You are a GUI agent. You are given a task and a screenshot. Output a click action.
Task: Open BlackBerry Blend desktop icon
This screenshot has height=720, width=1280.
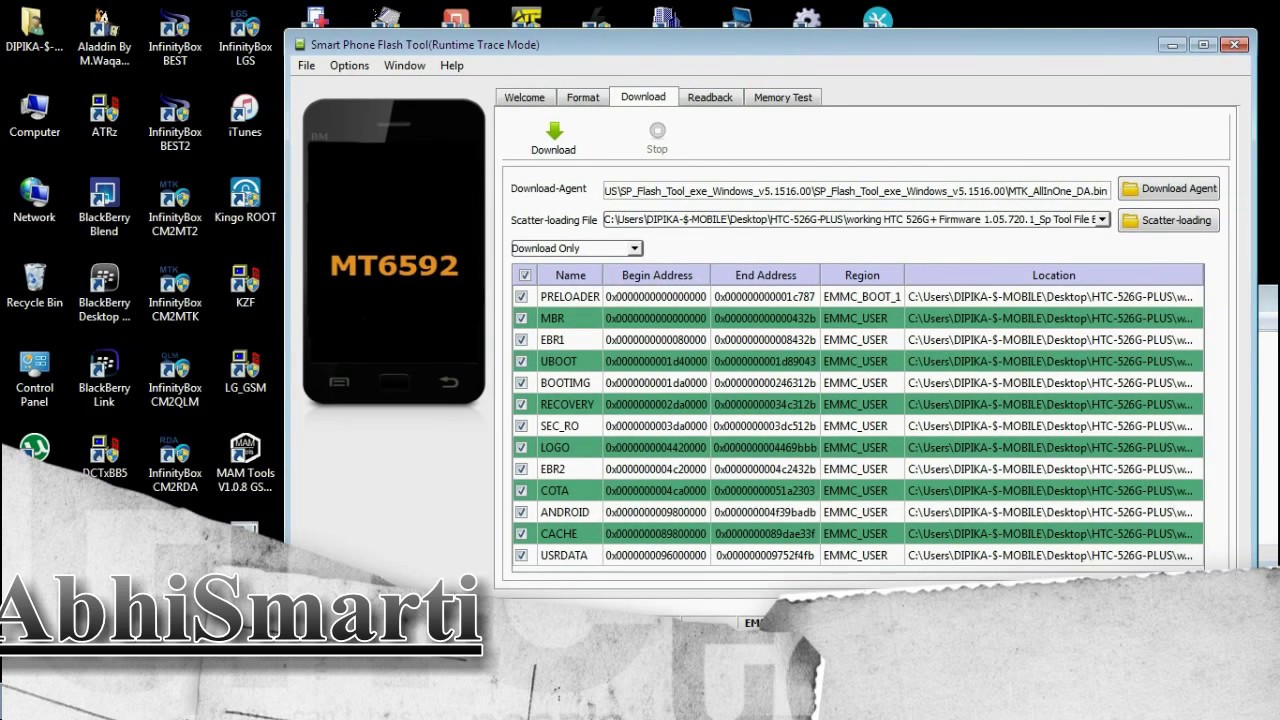pyautogui.click(x=104, y=207)
